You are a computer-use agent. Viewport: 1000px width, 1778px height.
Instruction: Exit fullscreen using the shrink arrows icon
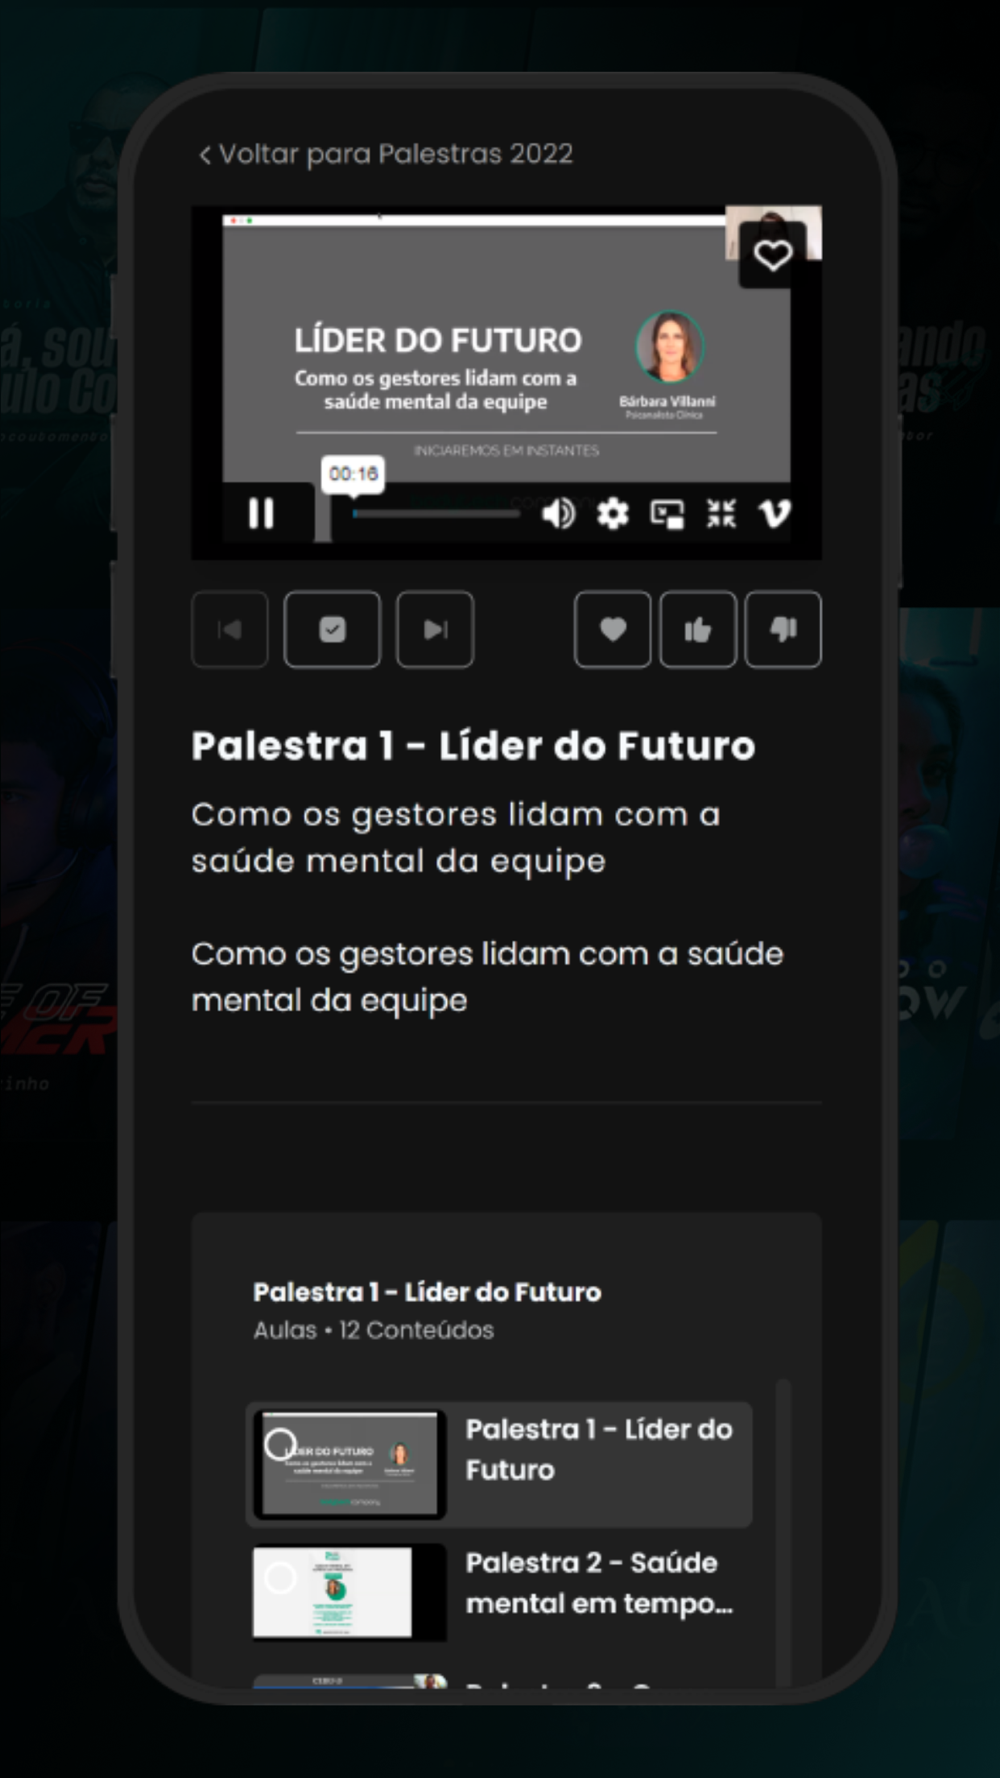coord(721,514)
